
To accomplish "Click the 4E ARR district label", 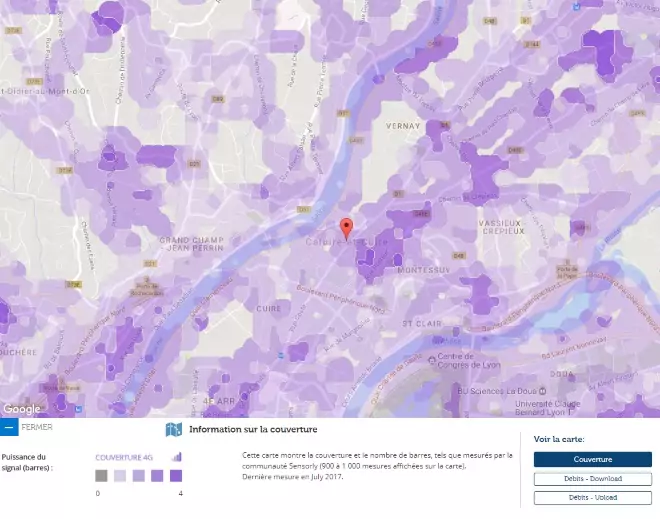I will tap(219, 401).
